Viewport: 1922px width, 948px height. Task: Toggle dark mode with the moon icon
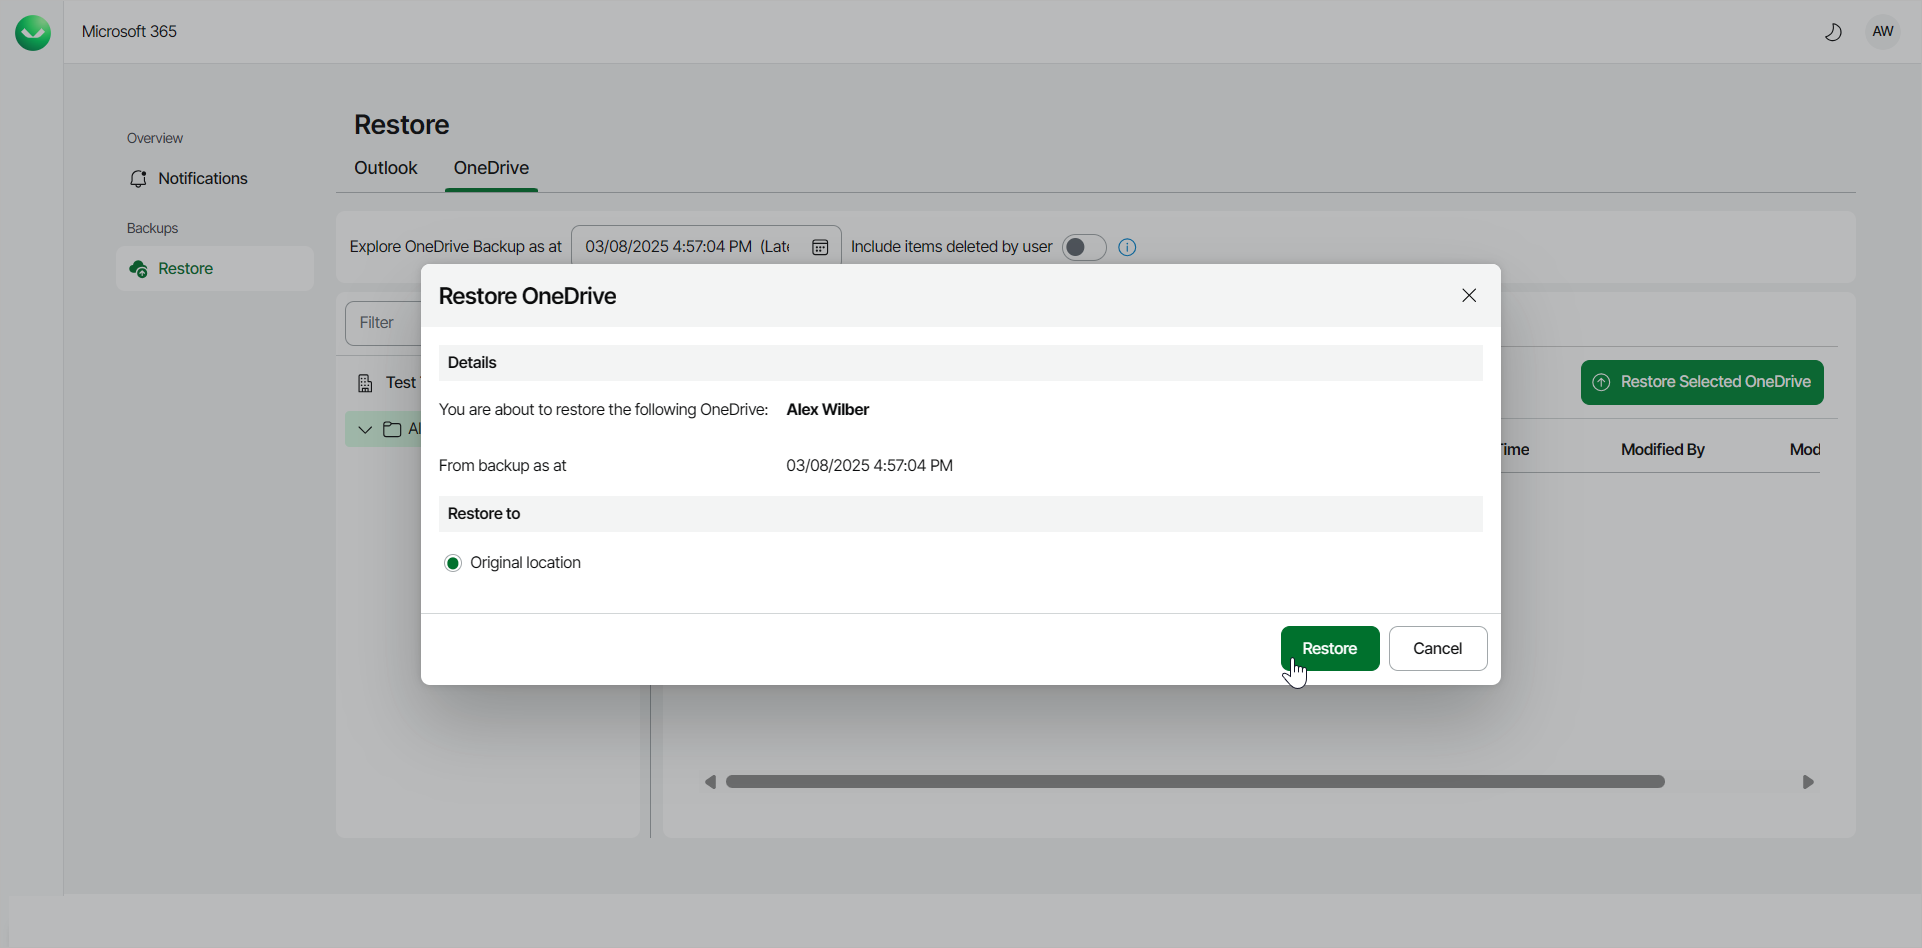click(1833, 32)
